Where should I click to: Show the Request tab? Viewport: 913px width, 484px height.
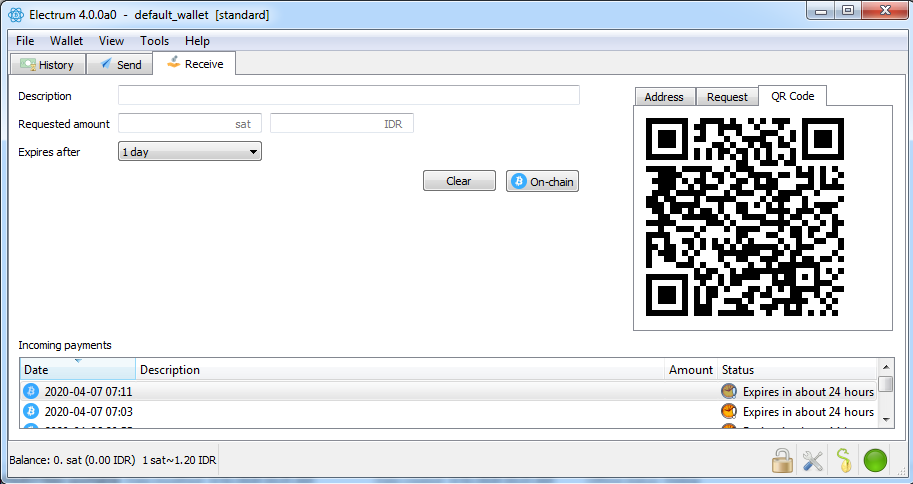(x=727, y=97)
